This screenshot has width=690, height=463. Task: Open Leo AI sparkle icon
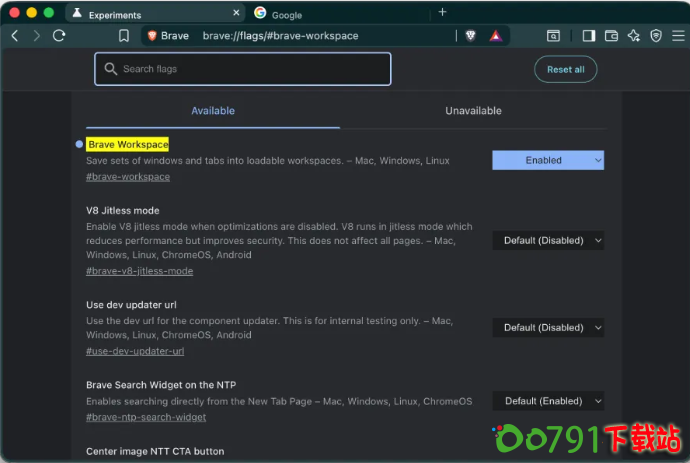pyautogui.click(x=634, y=36)
